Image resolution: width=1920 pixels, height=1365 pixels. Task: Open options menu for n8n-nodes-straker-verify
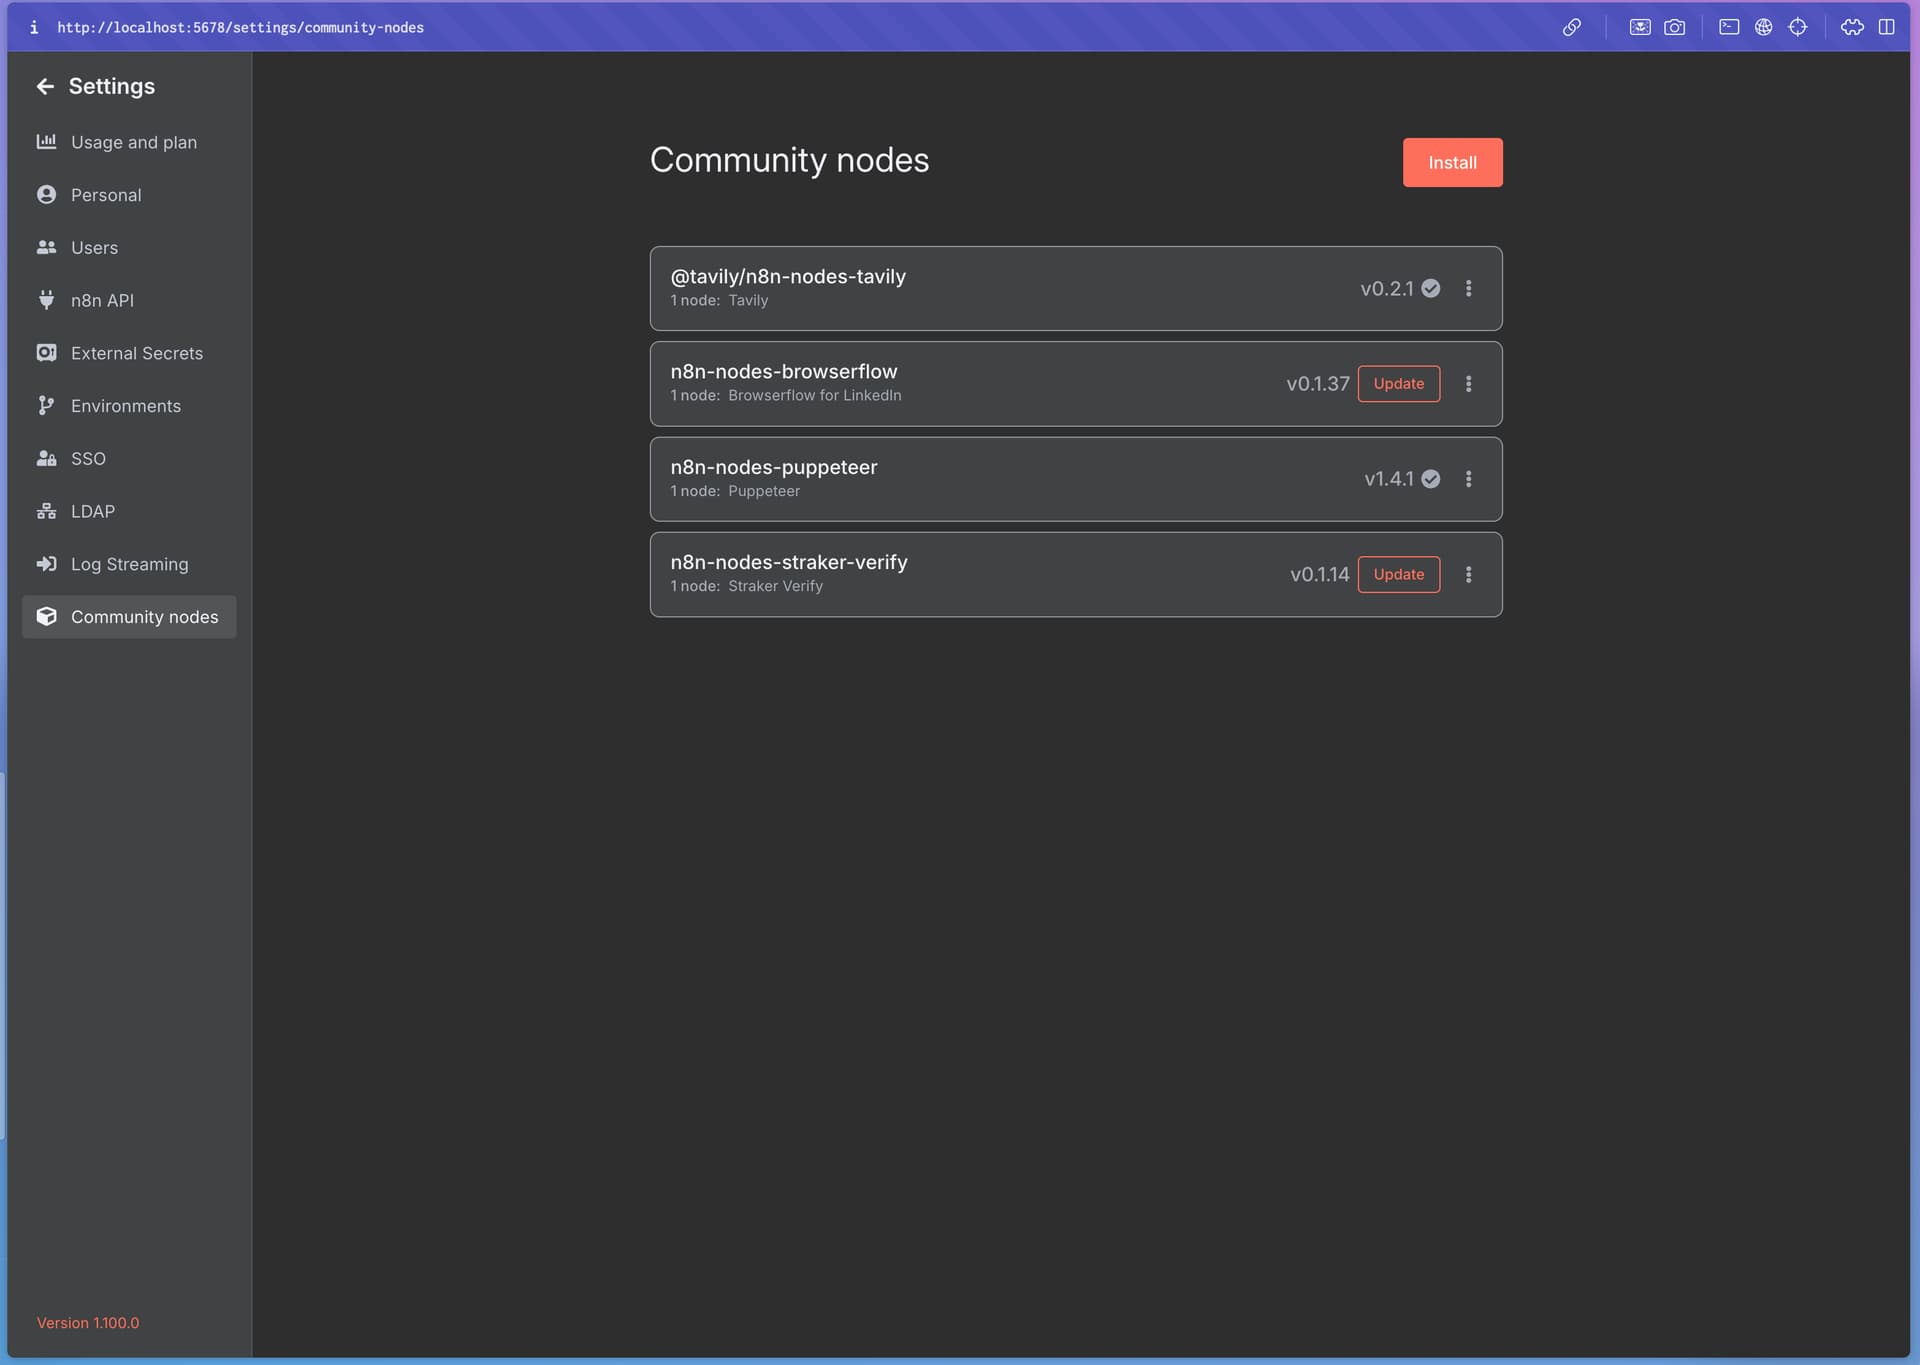pyautogui.click(x=1469, y=575)
